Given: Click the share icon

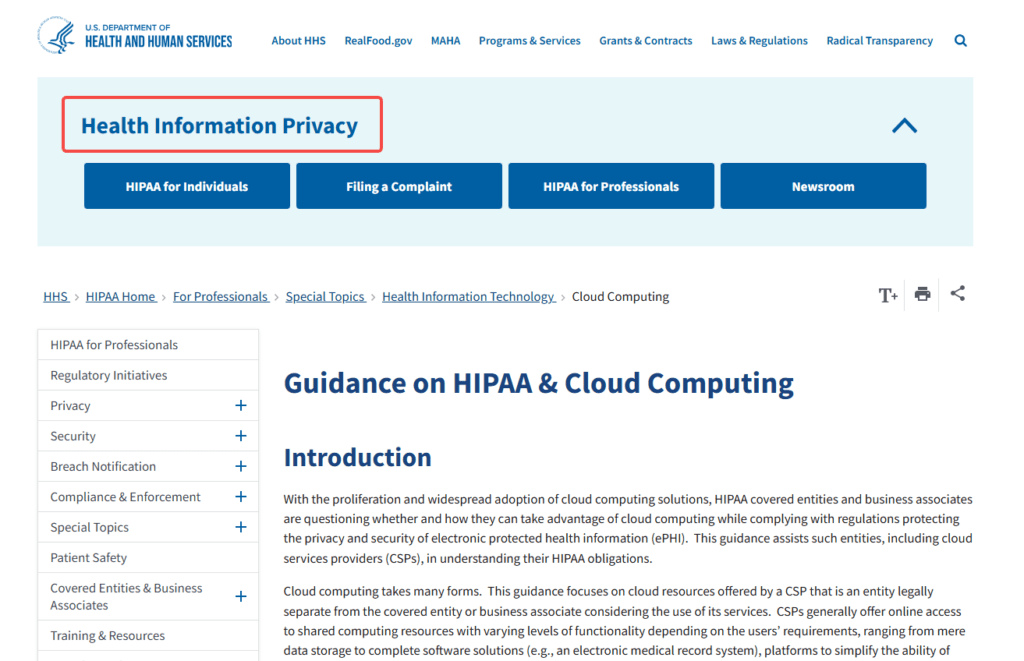Looking at the screenshot, I should [957, 294].
